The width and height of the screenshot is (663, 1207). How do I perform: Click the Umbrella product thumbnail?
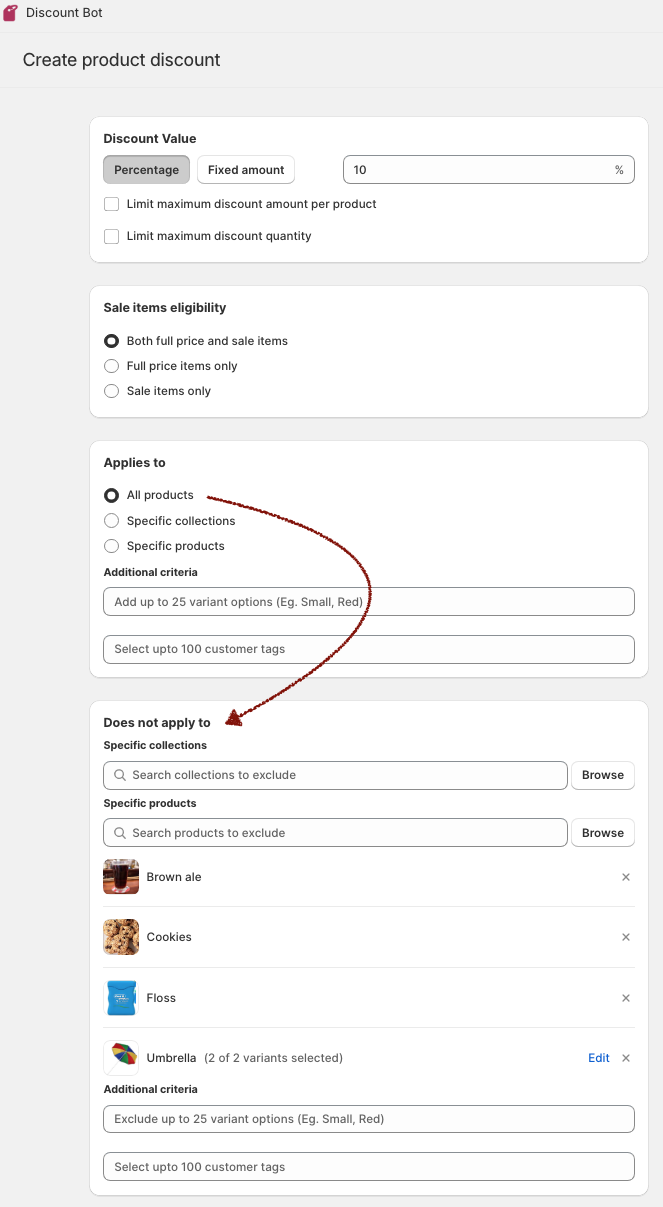121,1058
